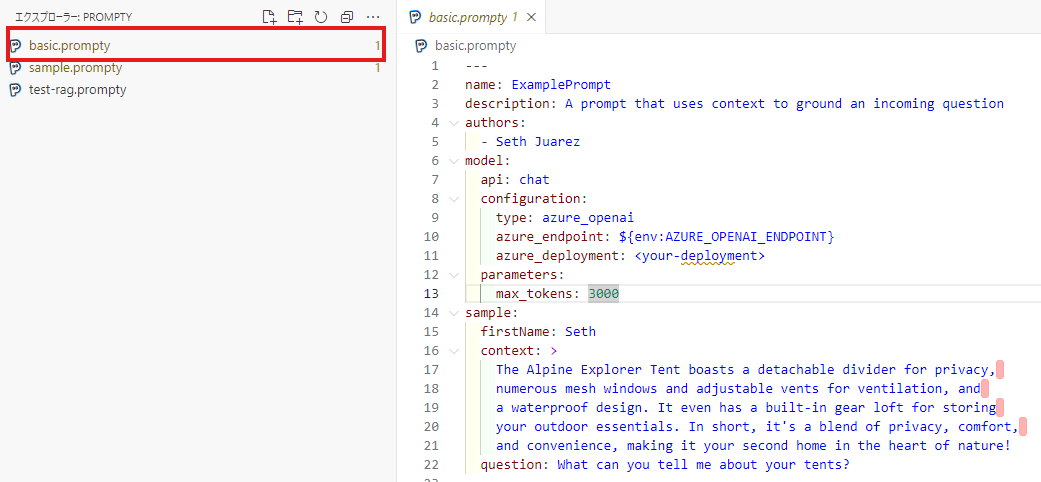Click the question text about tents
Image resolution: width=1041 pixels, height=482 pixels.
(x=704, y=464)
